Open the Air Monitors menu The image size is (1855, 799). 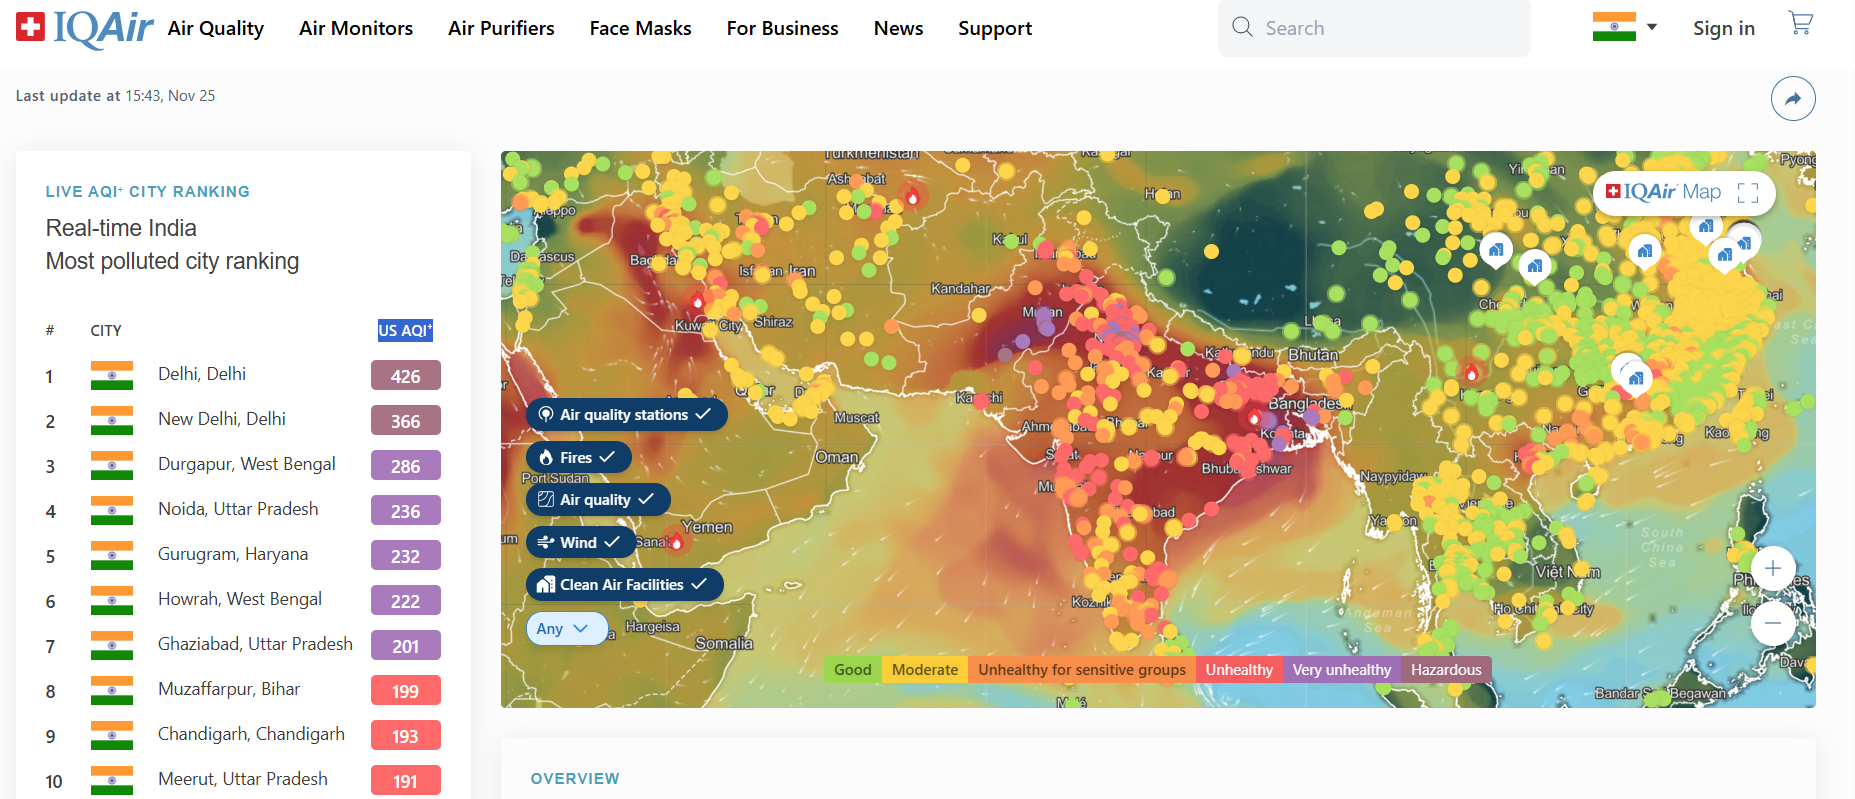pyautogui.click(x=356, y=28)
